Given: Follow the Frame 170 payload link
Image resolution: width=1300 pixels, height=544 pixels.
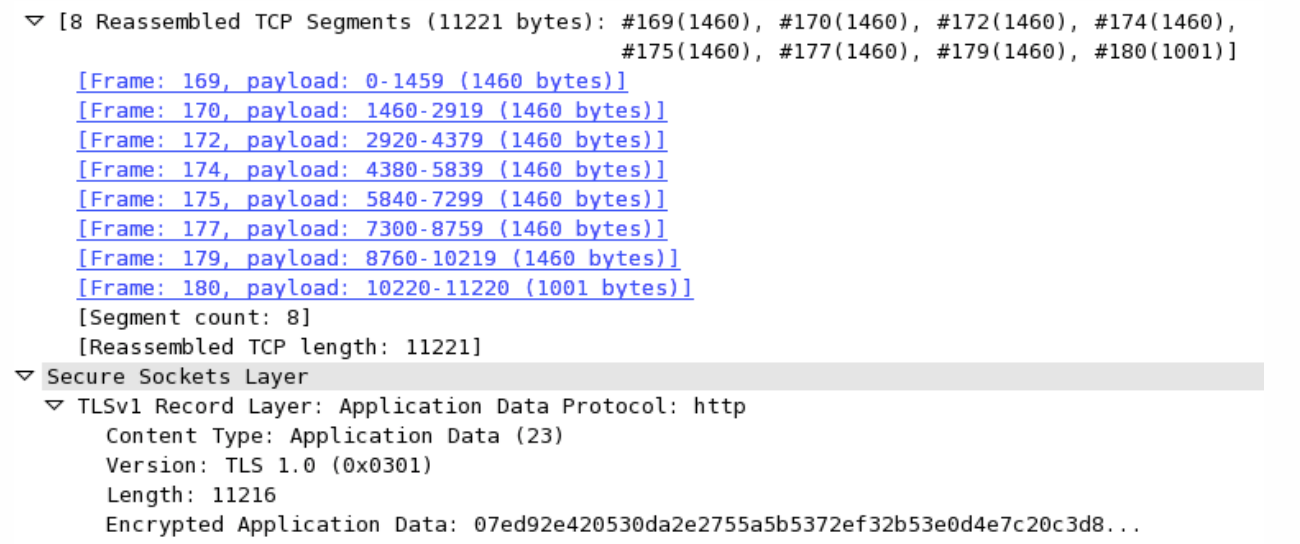Looking at the screenshot, I should click(371, 111).
